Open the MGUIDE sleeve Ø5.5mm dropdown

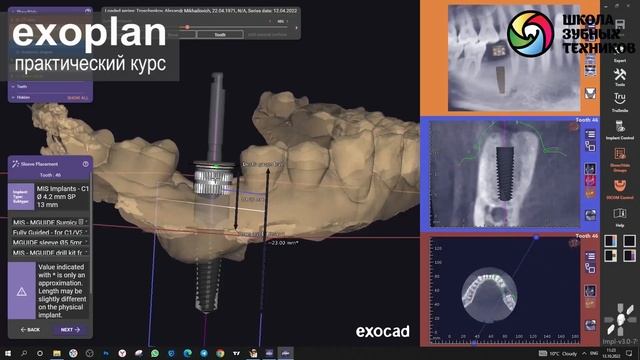click(x=50, y=242)
